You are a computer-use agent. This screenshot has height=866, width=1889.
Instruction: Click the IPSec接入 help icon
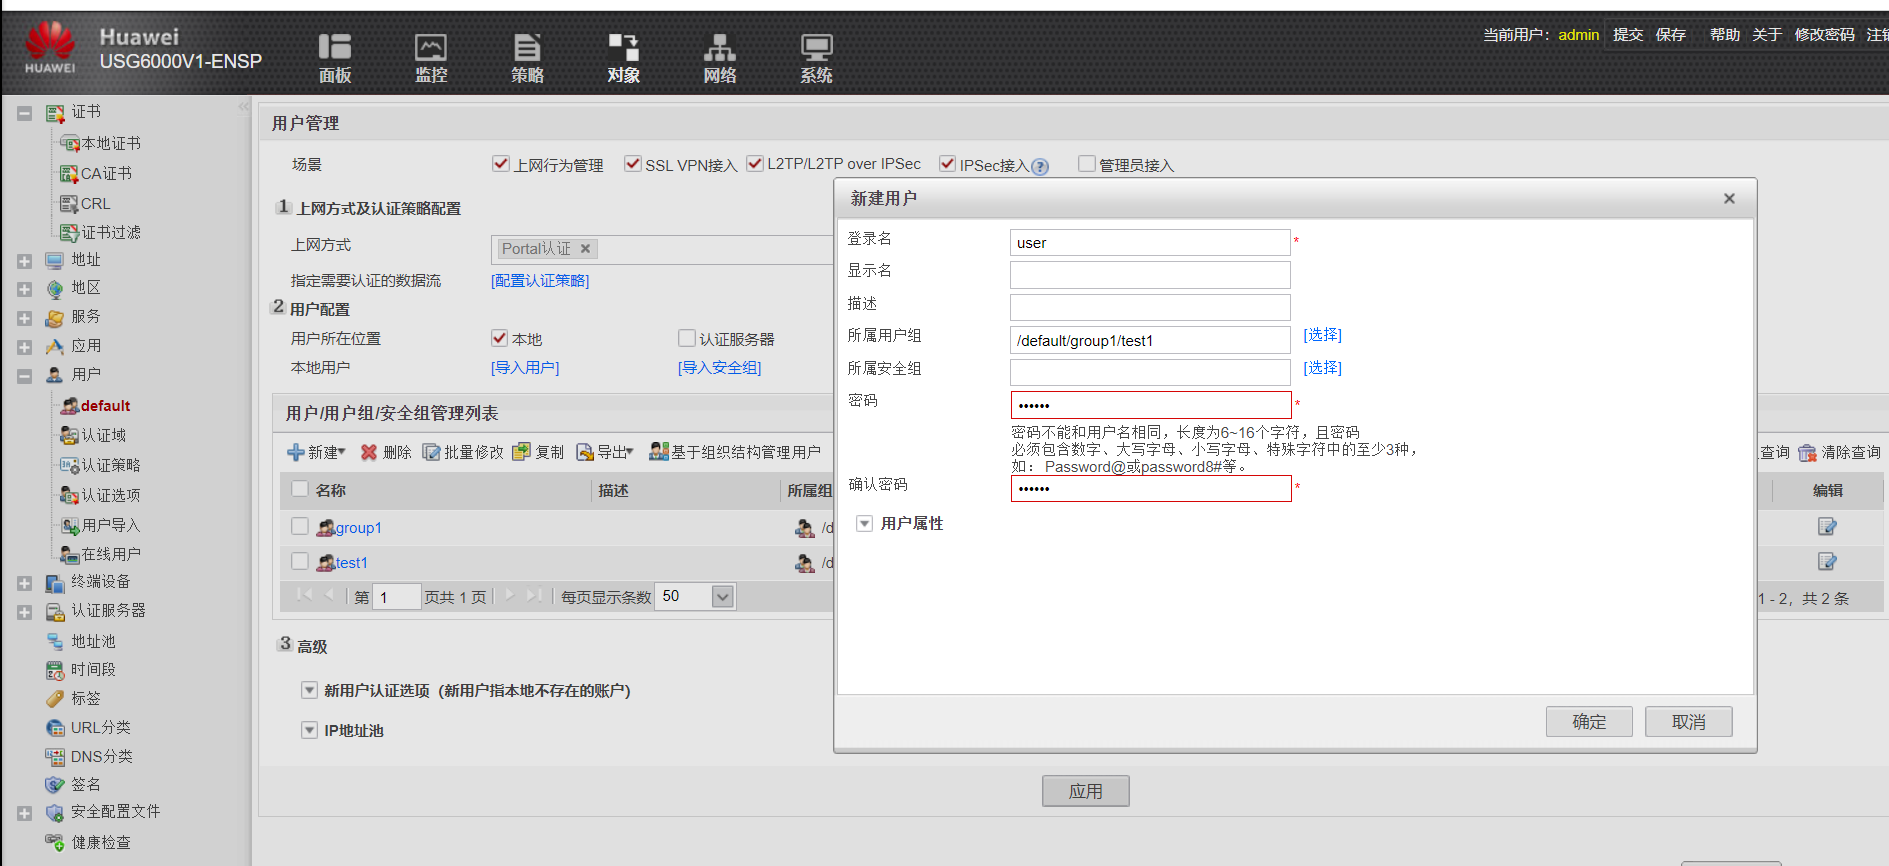tap(1040, 166)
